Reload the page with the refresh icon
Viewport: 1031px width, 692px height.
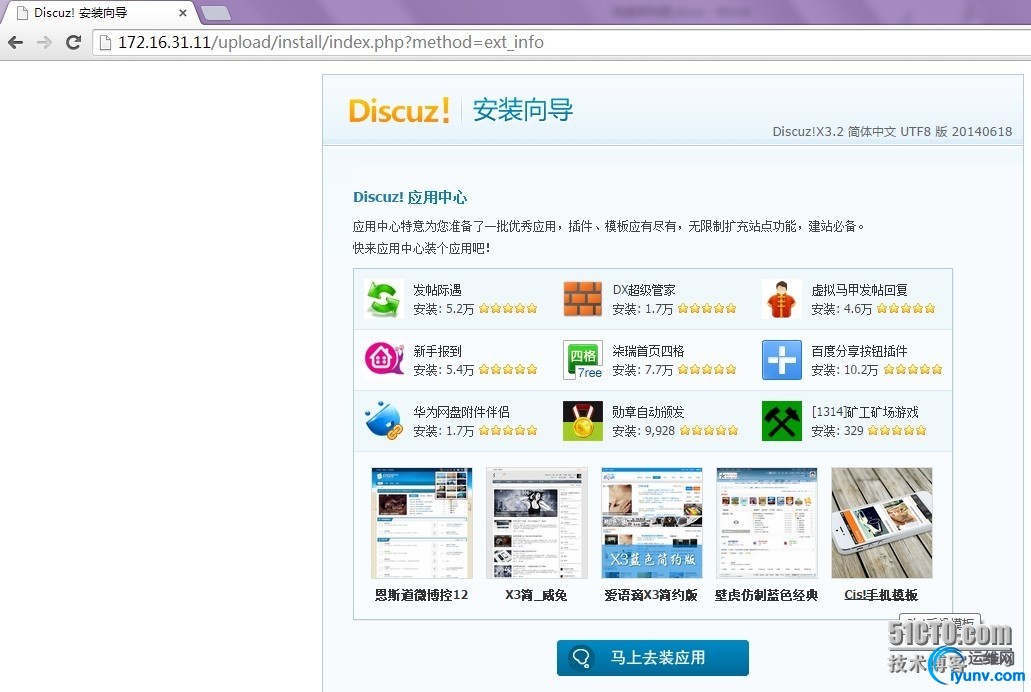[74, 43]
